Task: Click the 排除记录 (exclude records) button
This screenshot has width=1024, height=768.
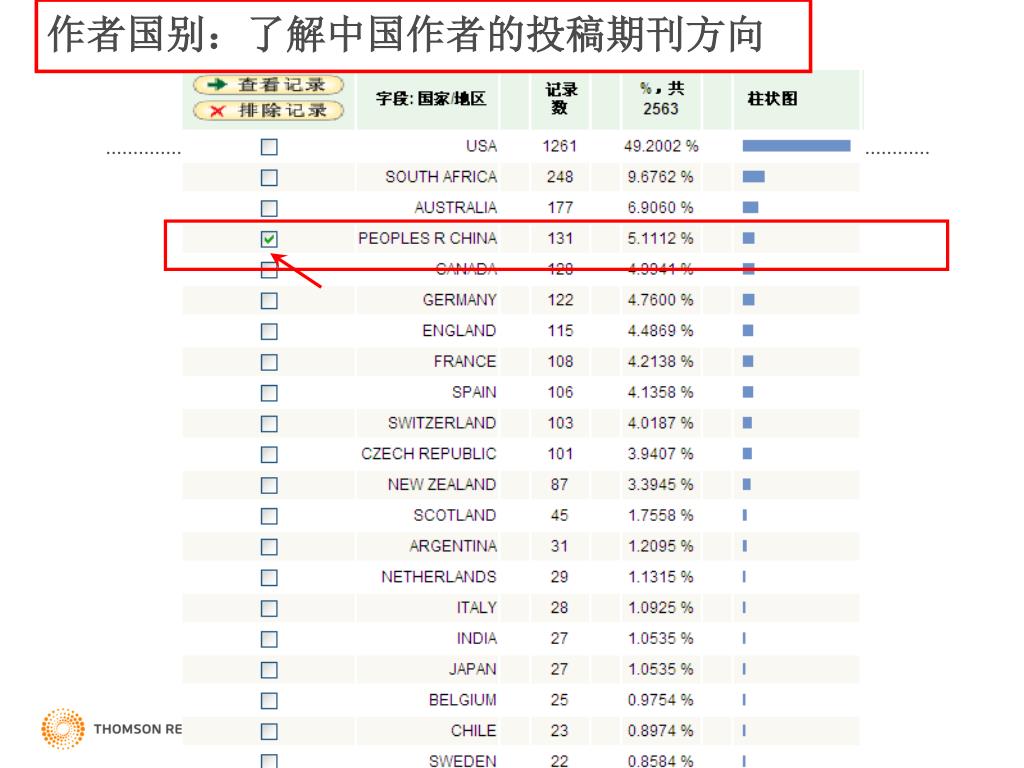Action: pos(267,110)
